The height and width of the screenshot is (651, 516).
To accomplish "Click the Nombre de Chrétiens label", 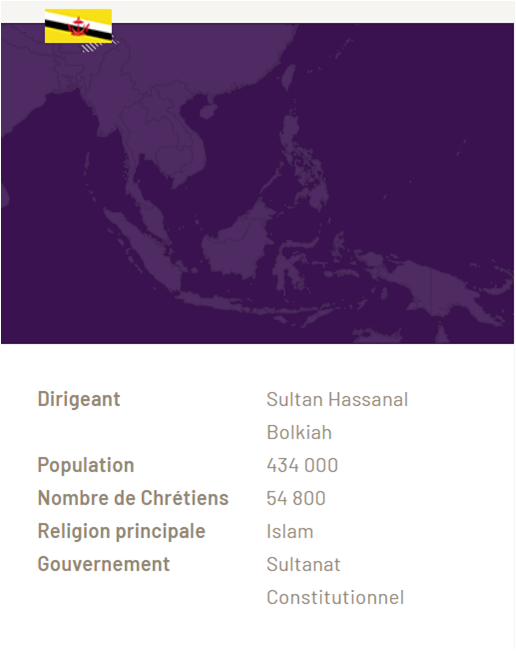I will 133,498.
